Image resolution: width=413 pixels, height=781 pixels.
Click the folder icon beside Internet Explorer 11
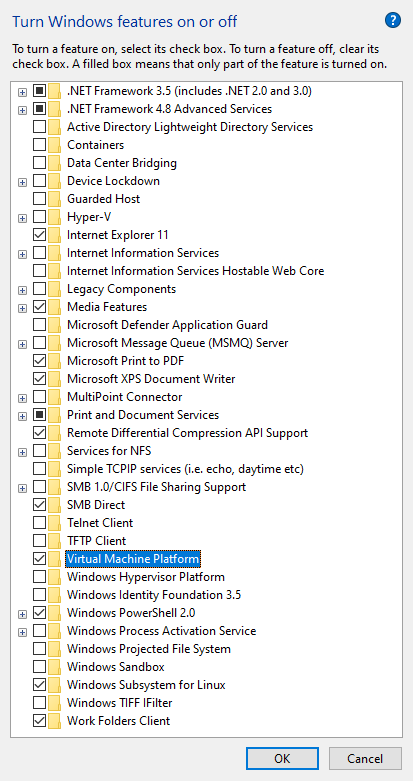pos(55,235)
